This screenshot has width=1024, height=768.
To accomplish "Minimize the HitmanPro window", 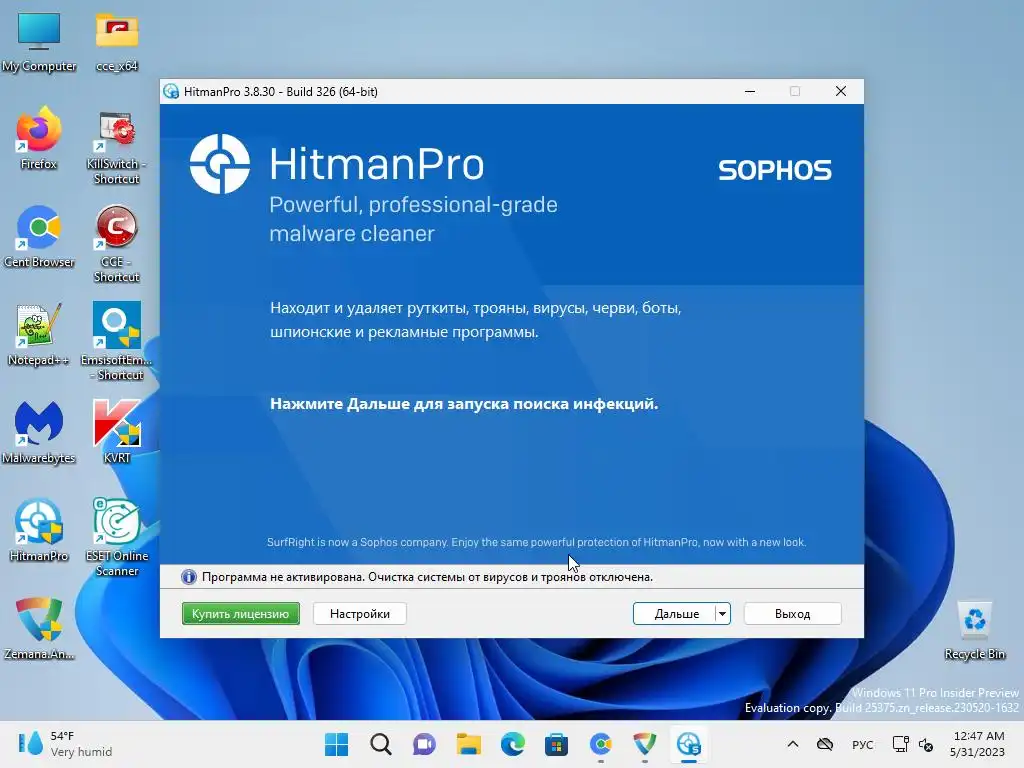I will [x=750, y=91].
